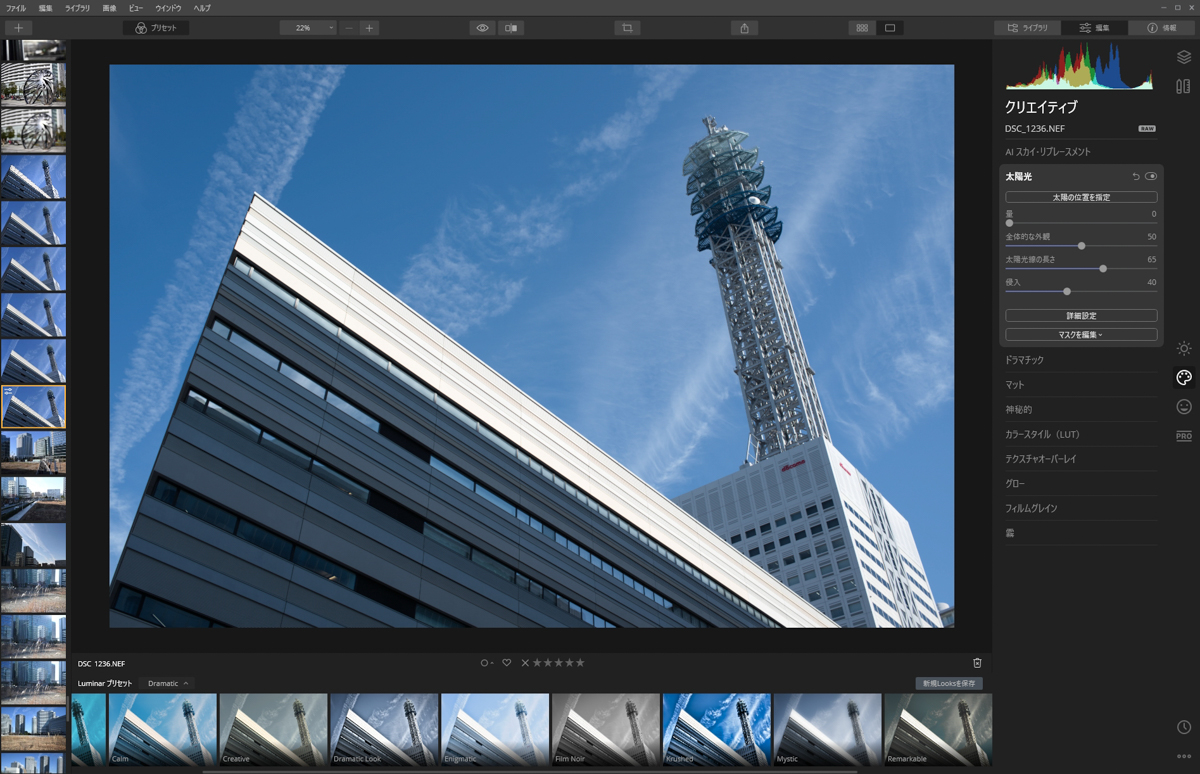Open the 22% zoom level dropdown
The height and width of the screenshot is (774, 1200).
coord(308,28)
